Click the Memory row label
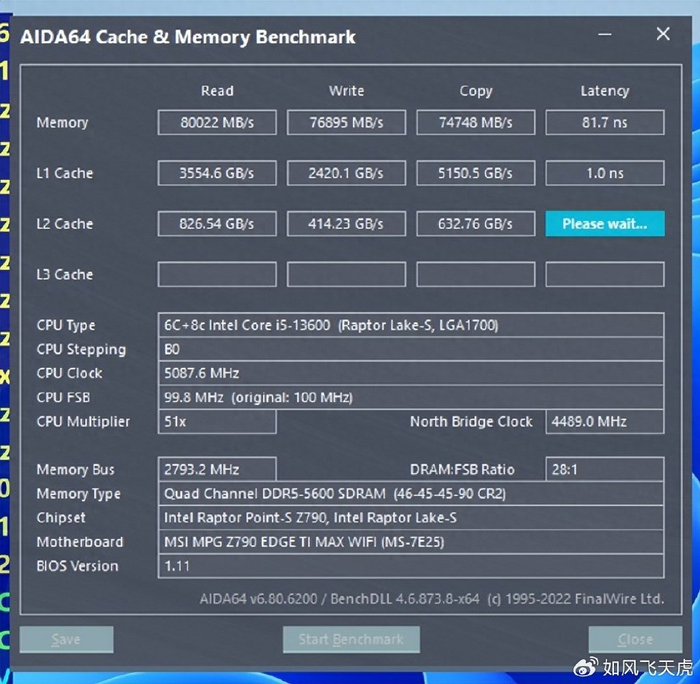This screenshot has width=700, height=684. [62, 123]
